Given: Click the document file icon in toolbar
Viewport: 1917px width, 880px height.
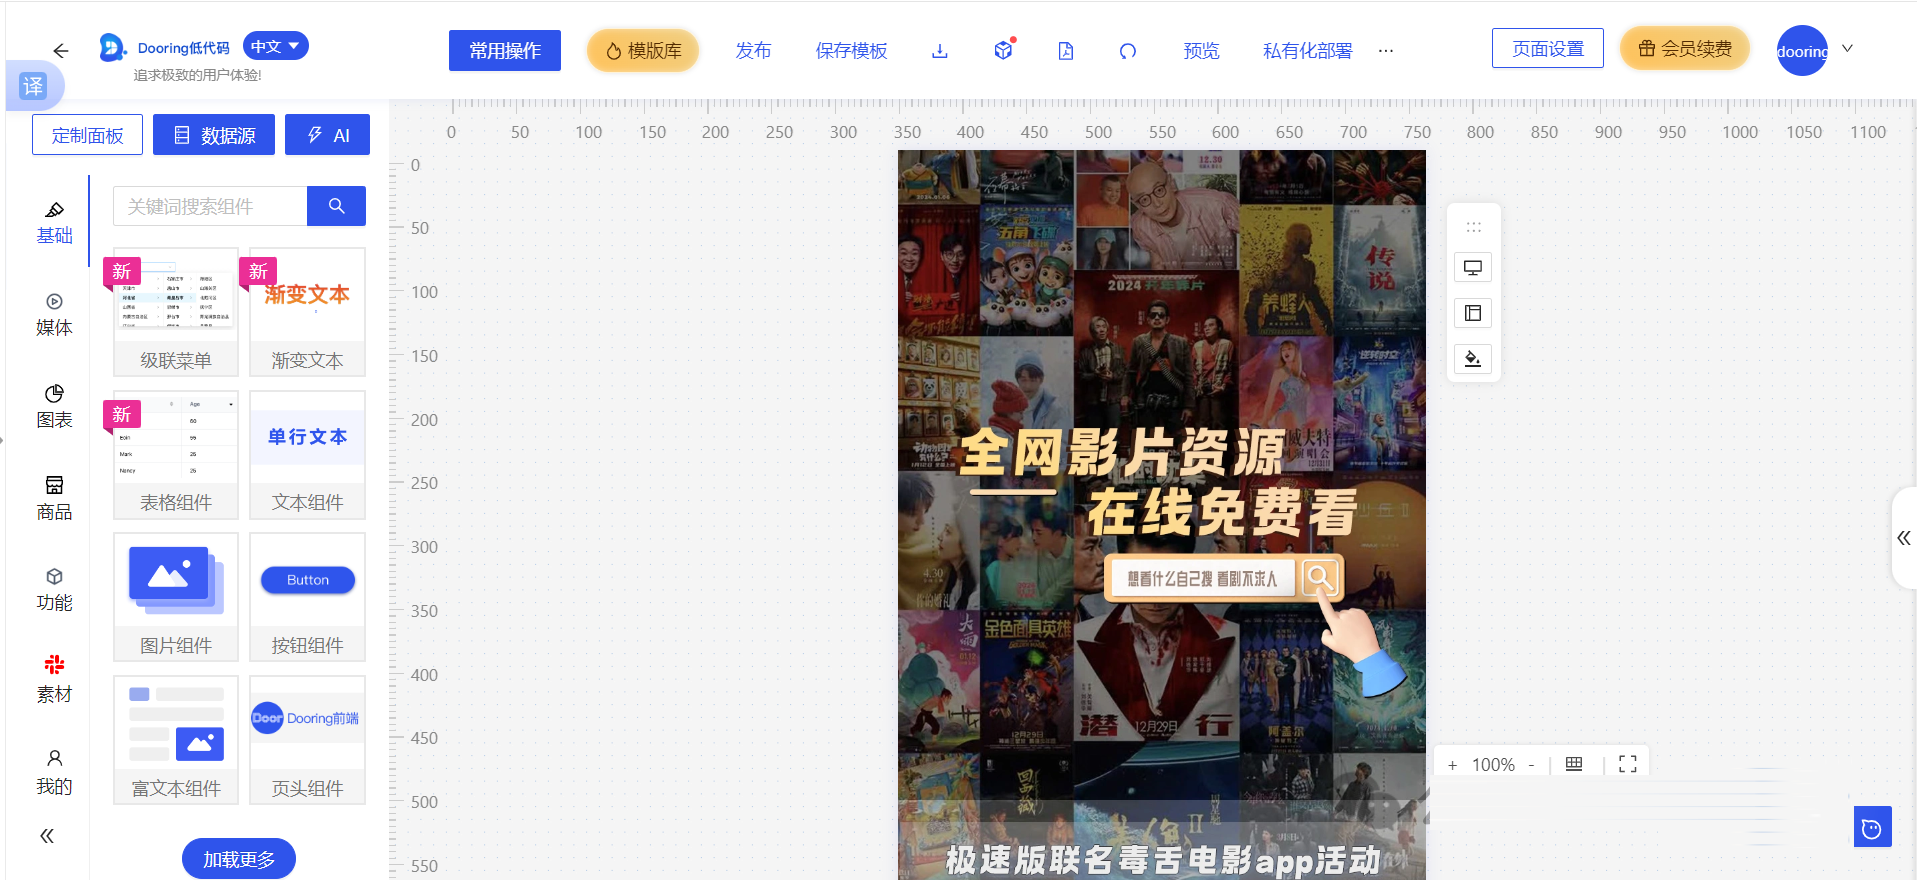Looking at the screenshot, I should click(1066, 51).
